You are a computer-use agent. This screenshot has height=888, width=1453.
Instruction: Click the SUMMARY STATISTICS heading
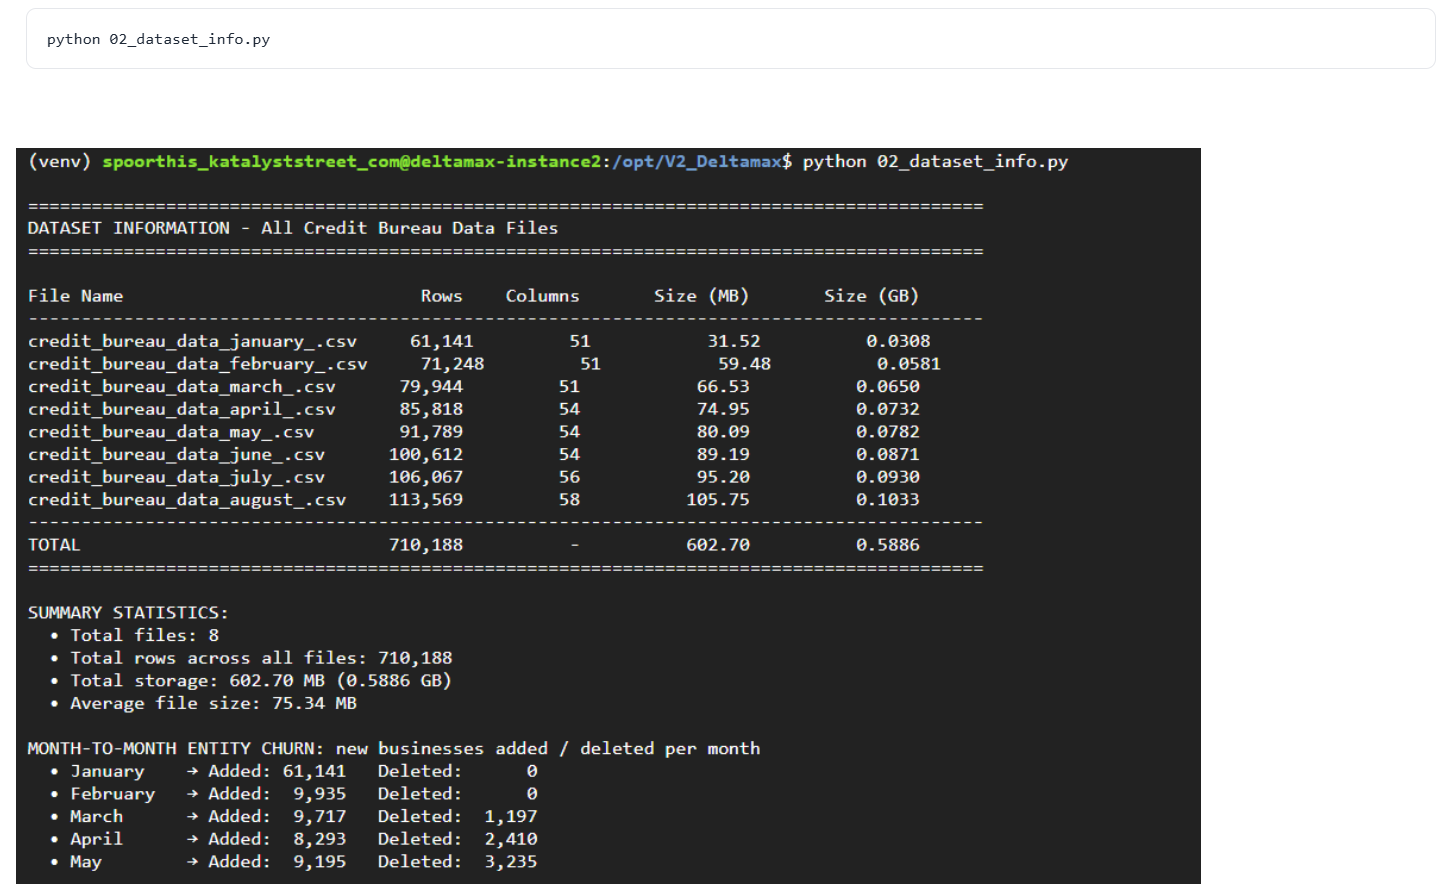(128, 612)
